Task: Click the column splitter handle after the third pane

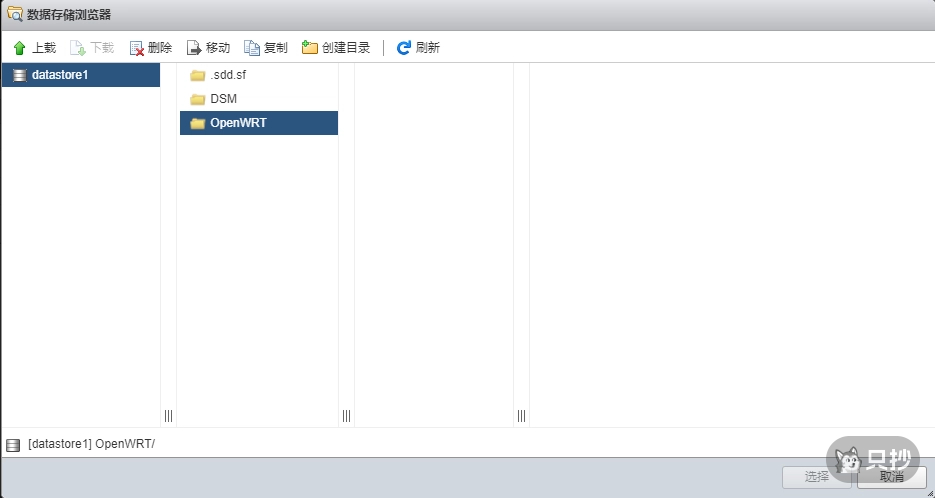Action: coord(522,416)
